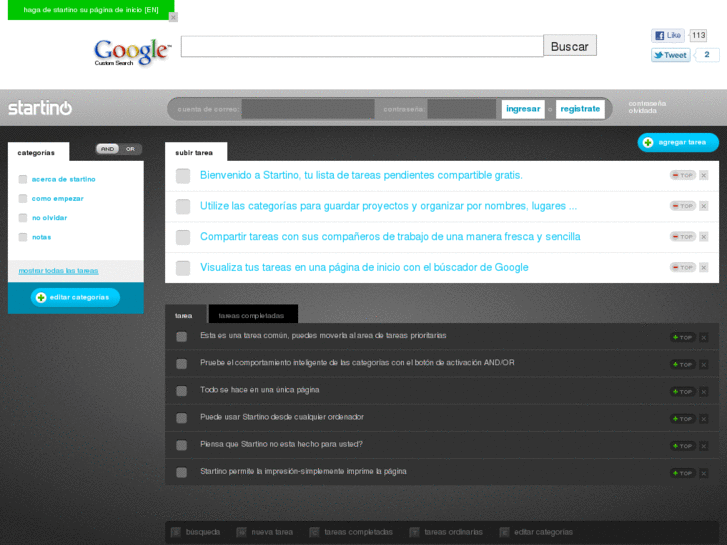Delete the 'Puede usar Startino' task
This screenshot has height=545, width=727.
coord(704,419)
